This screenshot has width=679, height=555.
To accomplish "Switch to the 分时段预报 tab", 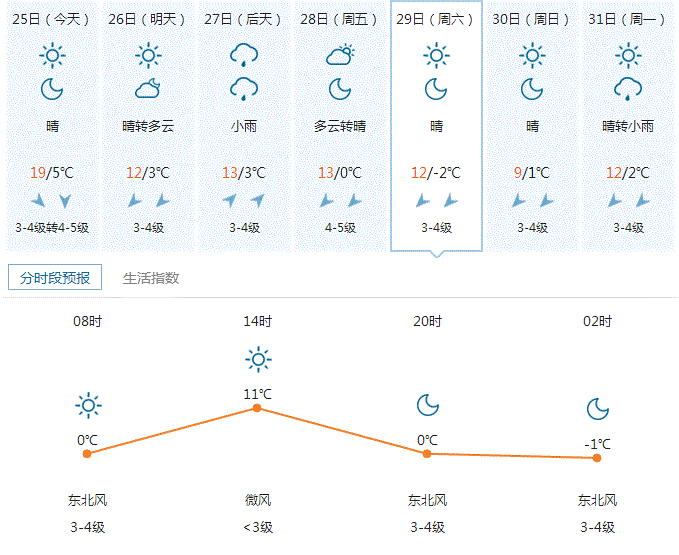I will coord(55,278).
